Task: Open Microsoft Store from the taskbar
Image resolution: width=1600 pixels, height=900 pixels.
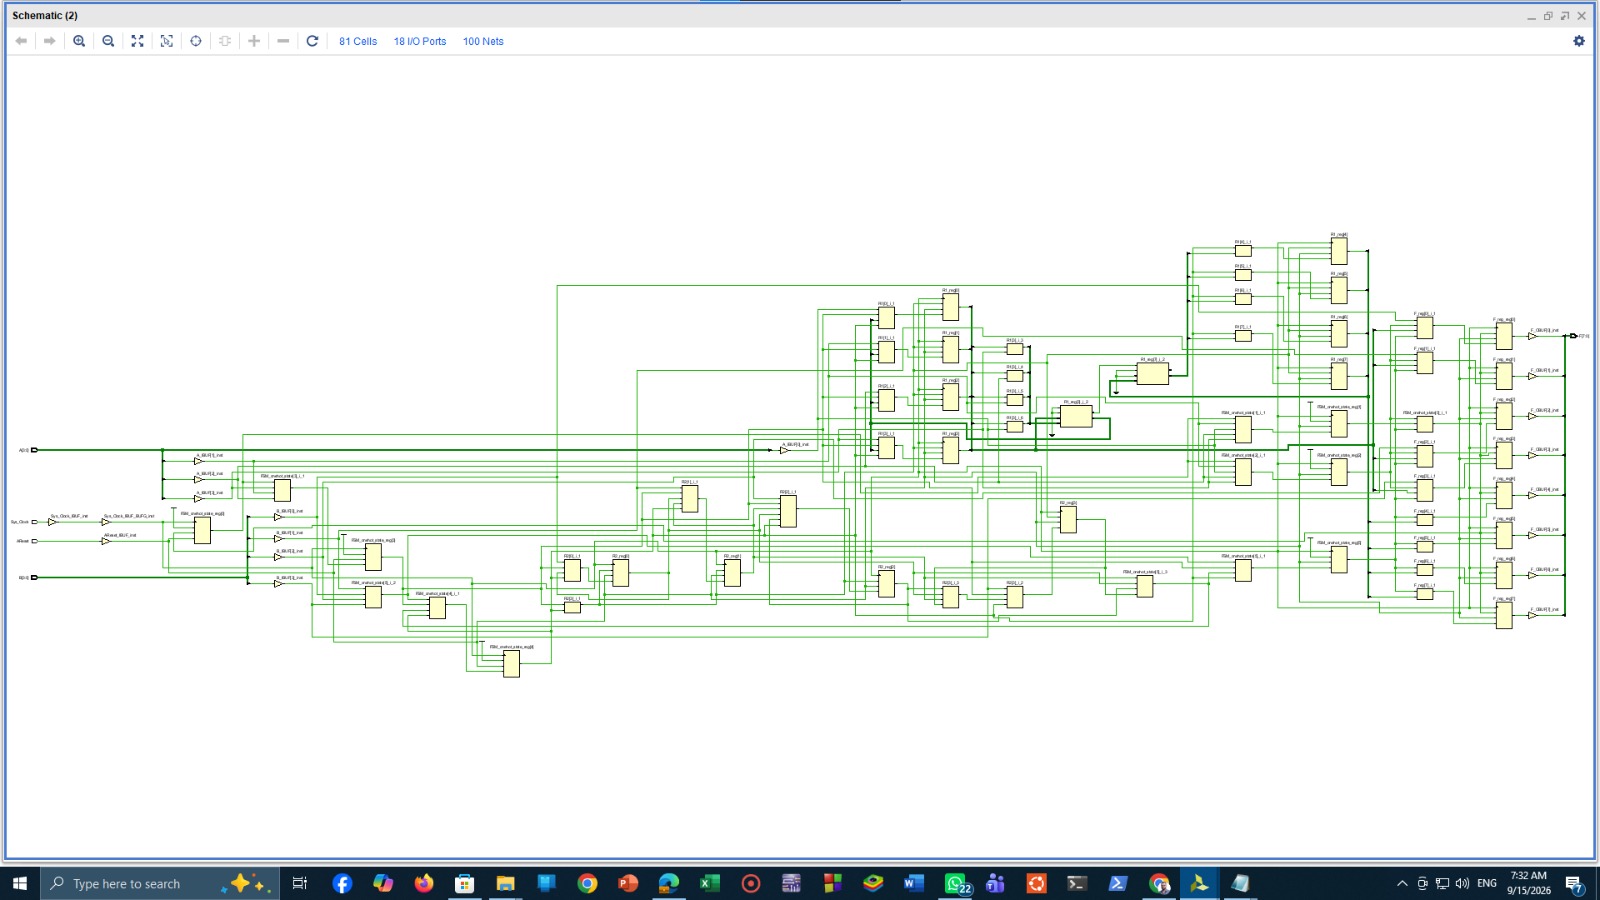Action: [x=465, y=883]
